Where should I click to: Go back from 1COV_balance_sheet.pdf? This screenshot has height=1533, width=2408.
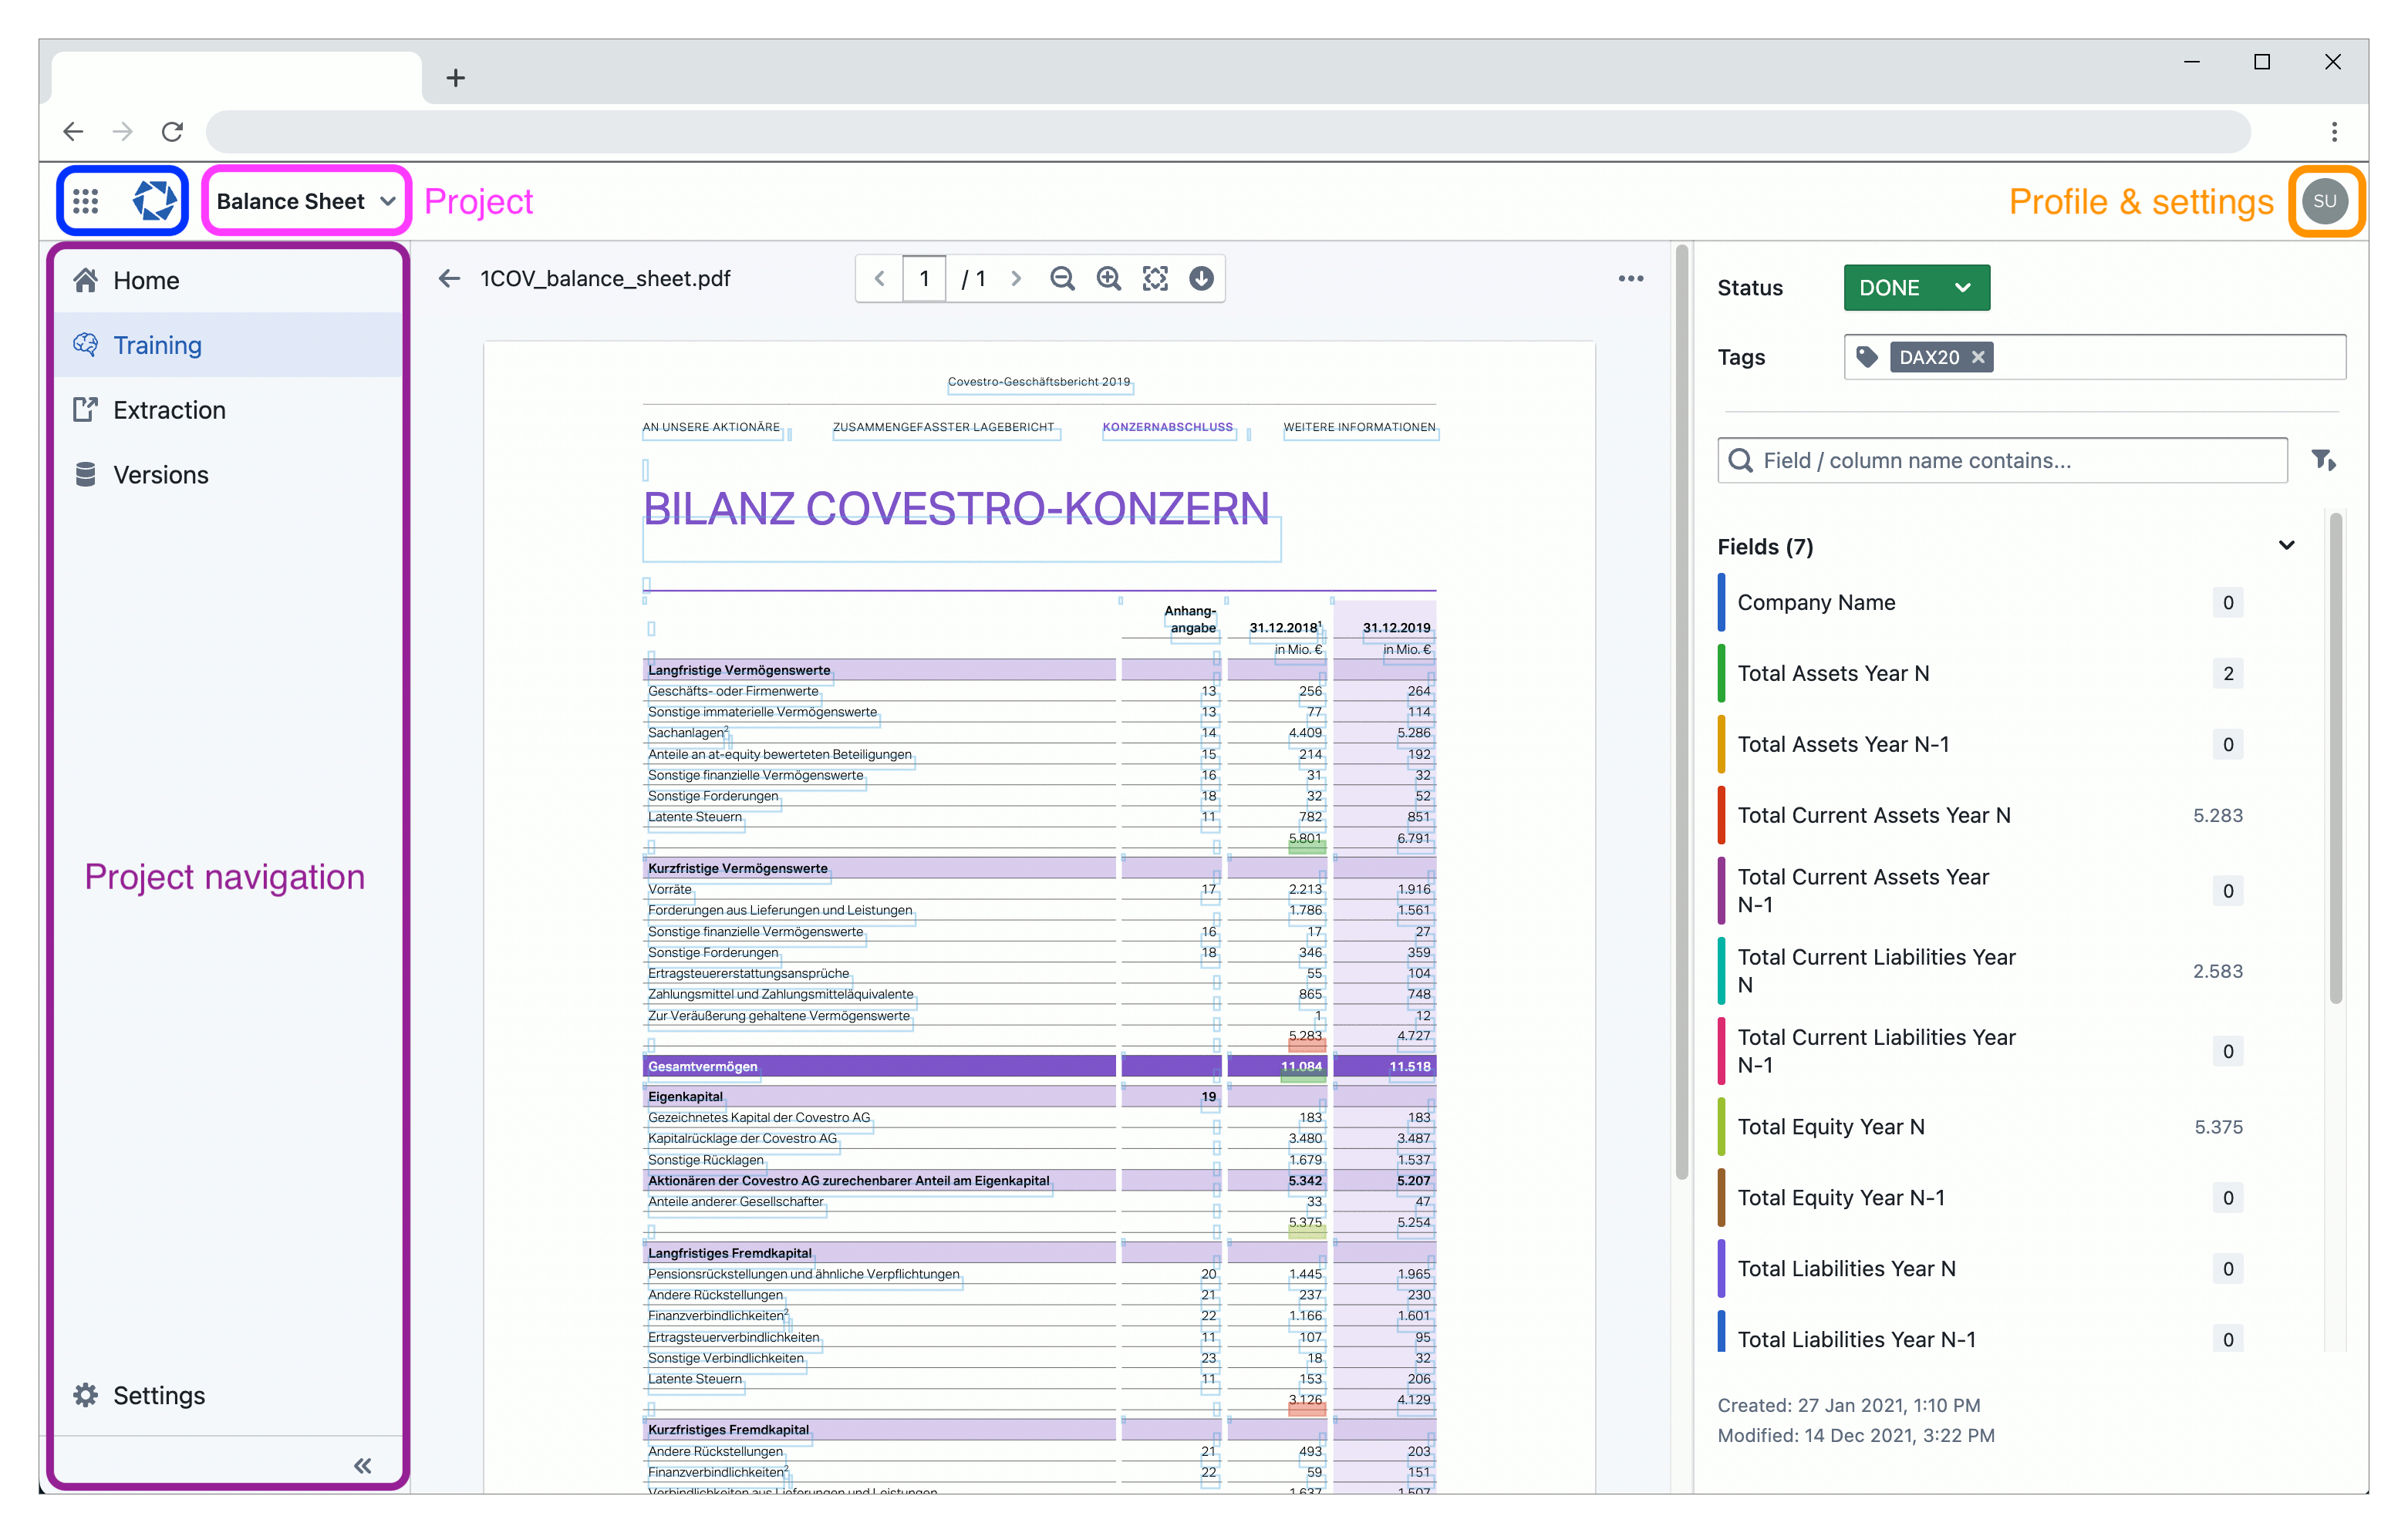click(450, 278)
